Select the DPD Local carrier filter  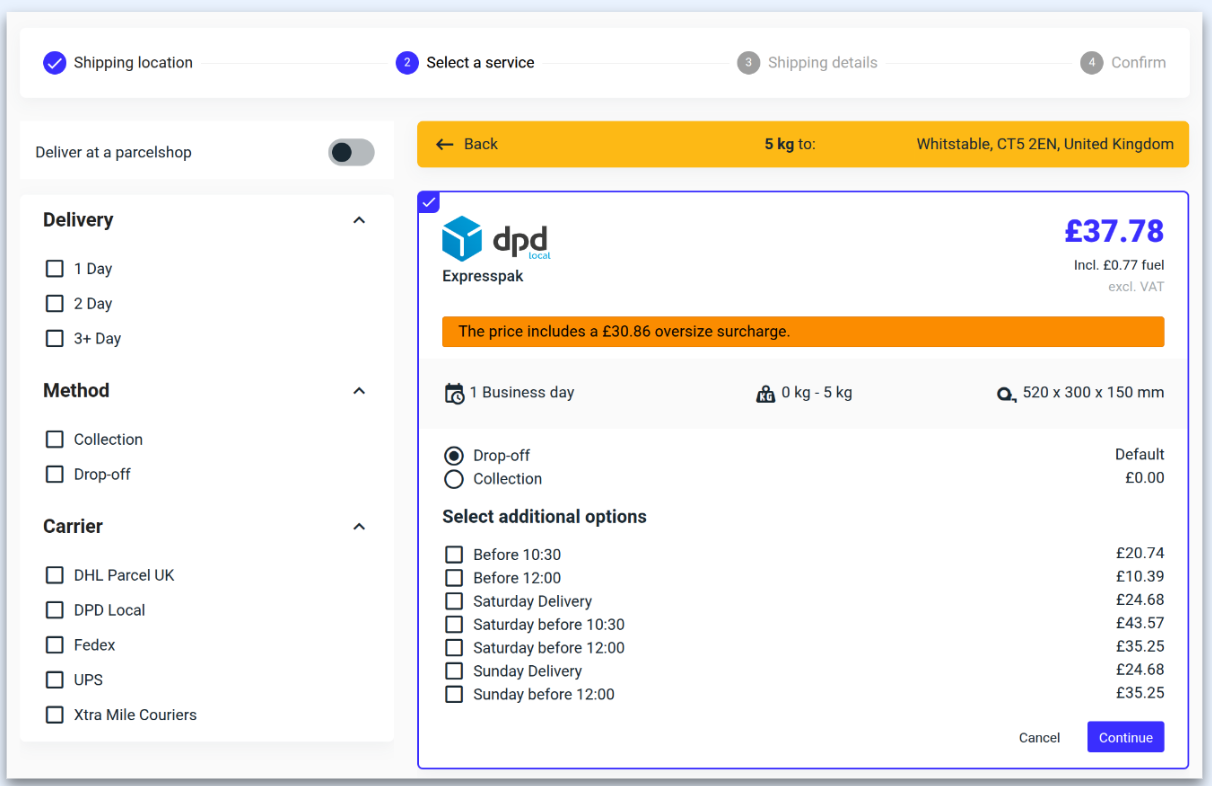tap(54, 610)
